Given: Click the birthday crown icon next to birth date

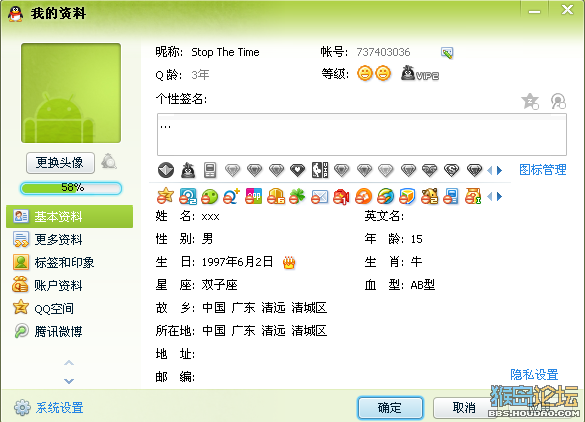Looking at the screenshot, I should click(x=289, y=263).
